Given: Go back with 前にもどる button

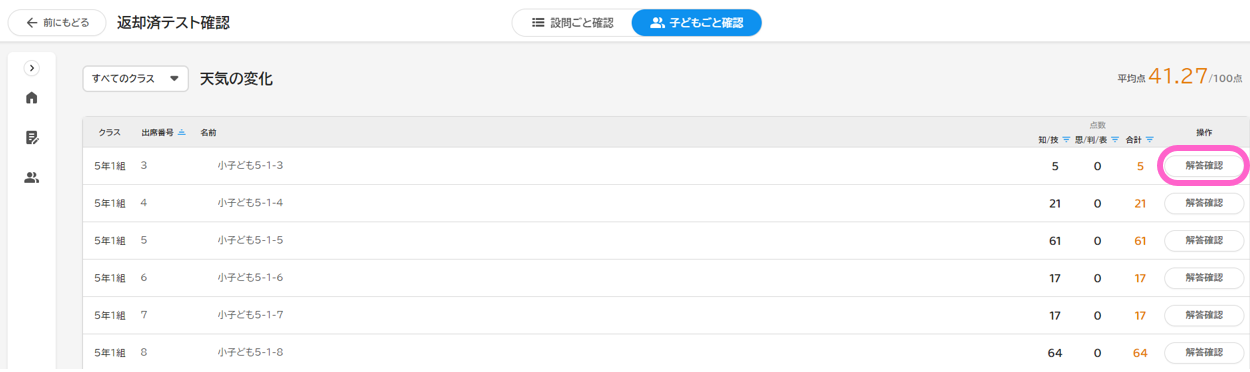Looking at the screenshot, I should 57,22.
